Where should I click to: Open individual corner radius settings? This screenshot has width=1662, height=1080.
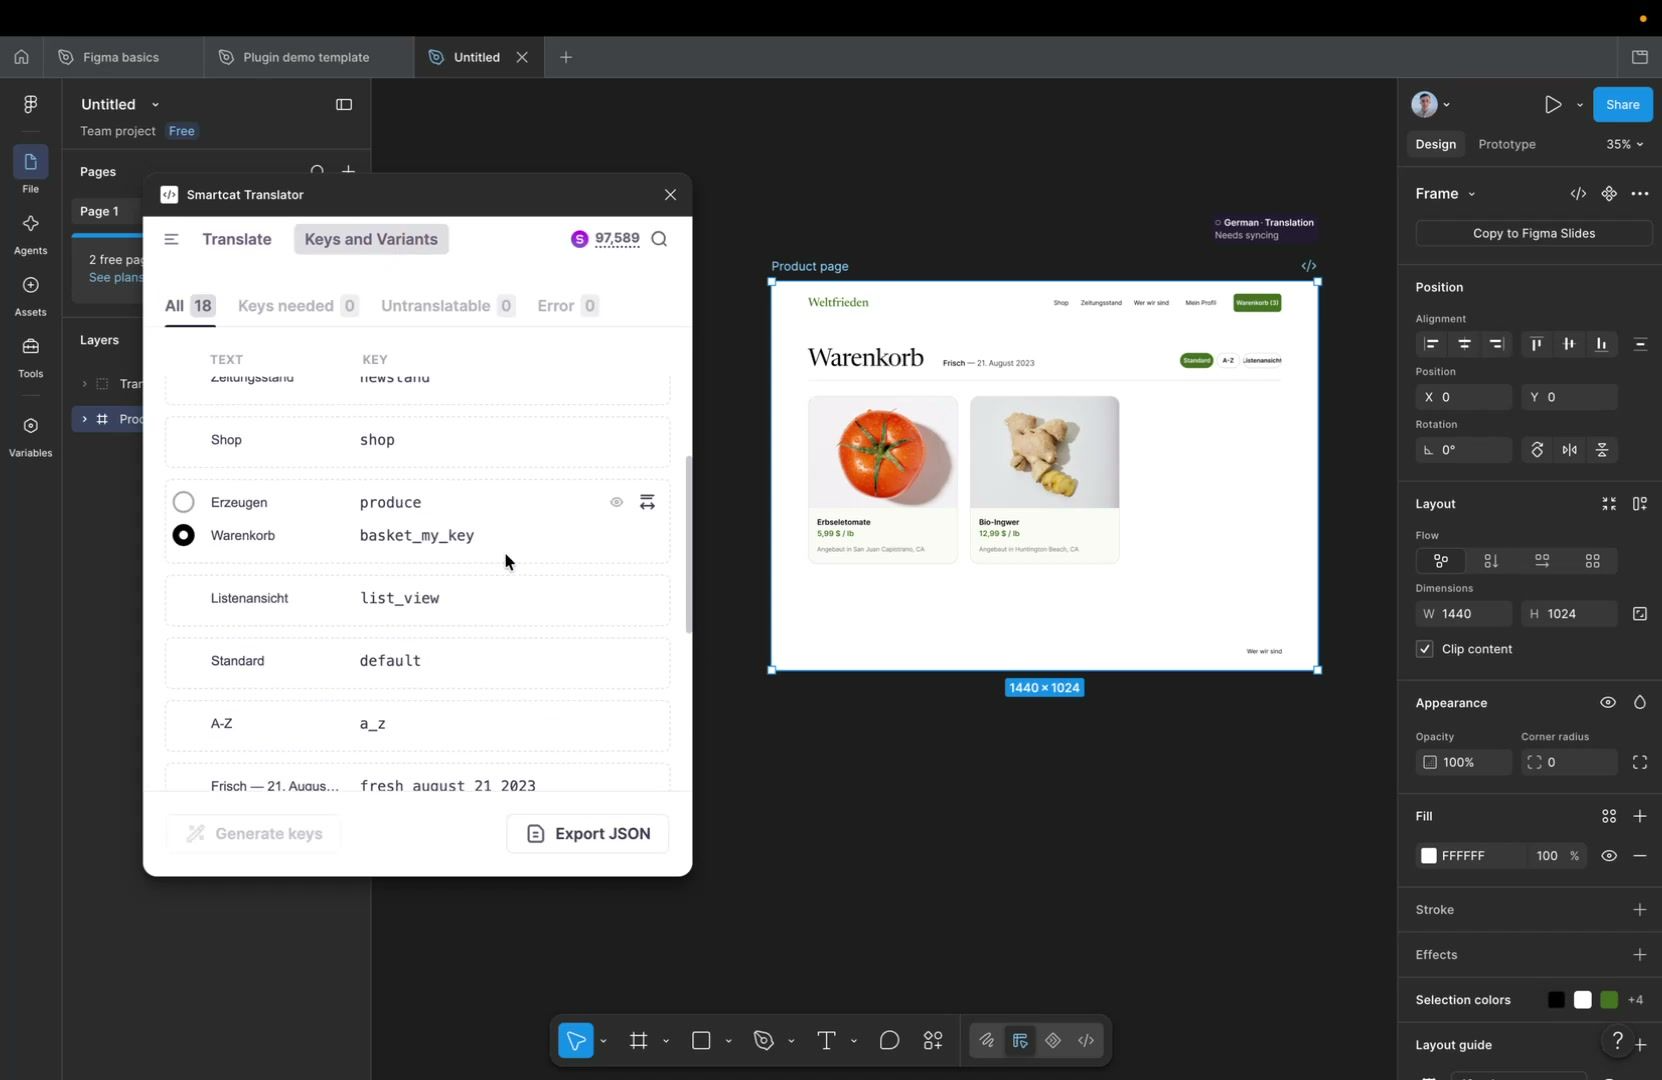click(1640, 763)
